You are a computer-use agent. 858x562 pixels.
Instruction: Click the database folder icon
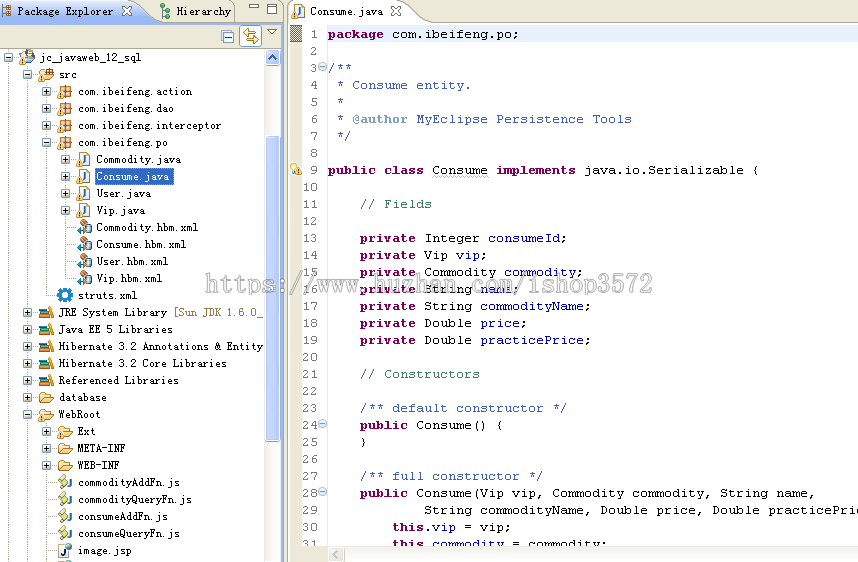coord(46,397)
